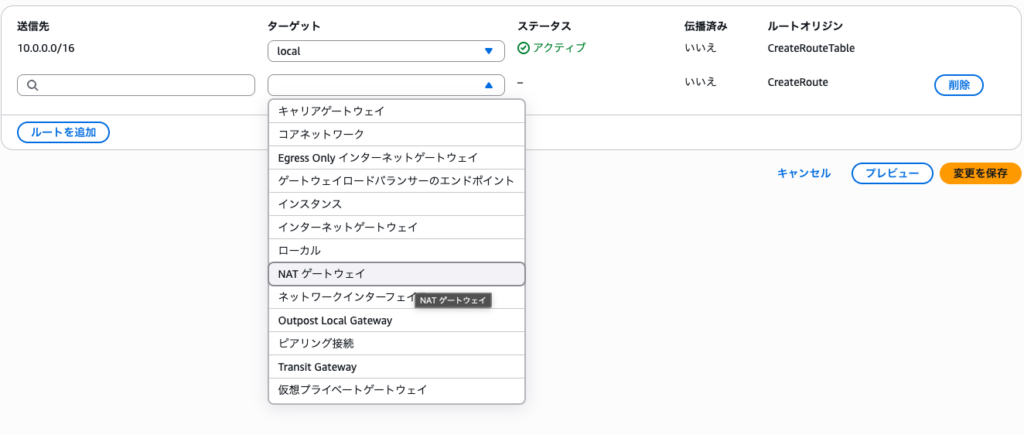Pick ゲートウェイロードバランサーのエンドポイント option
The image size is (1024, 435).
(396, 181)
